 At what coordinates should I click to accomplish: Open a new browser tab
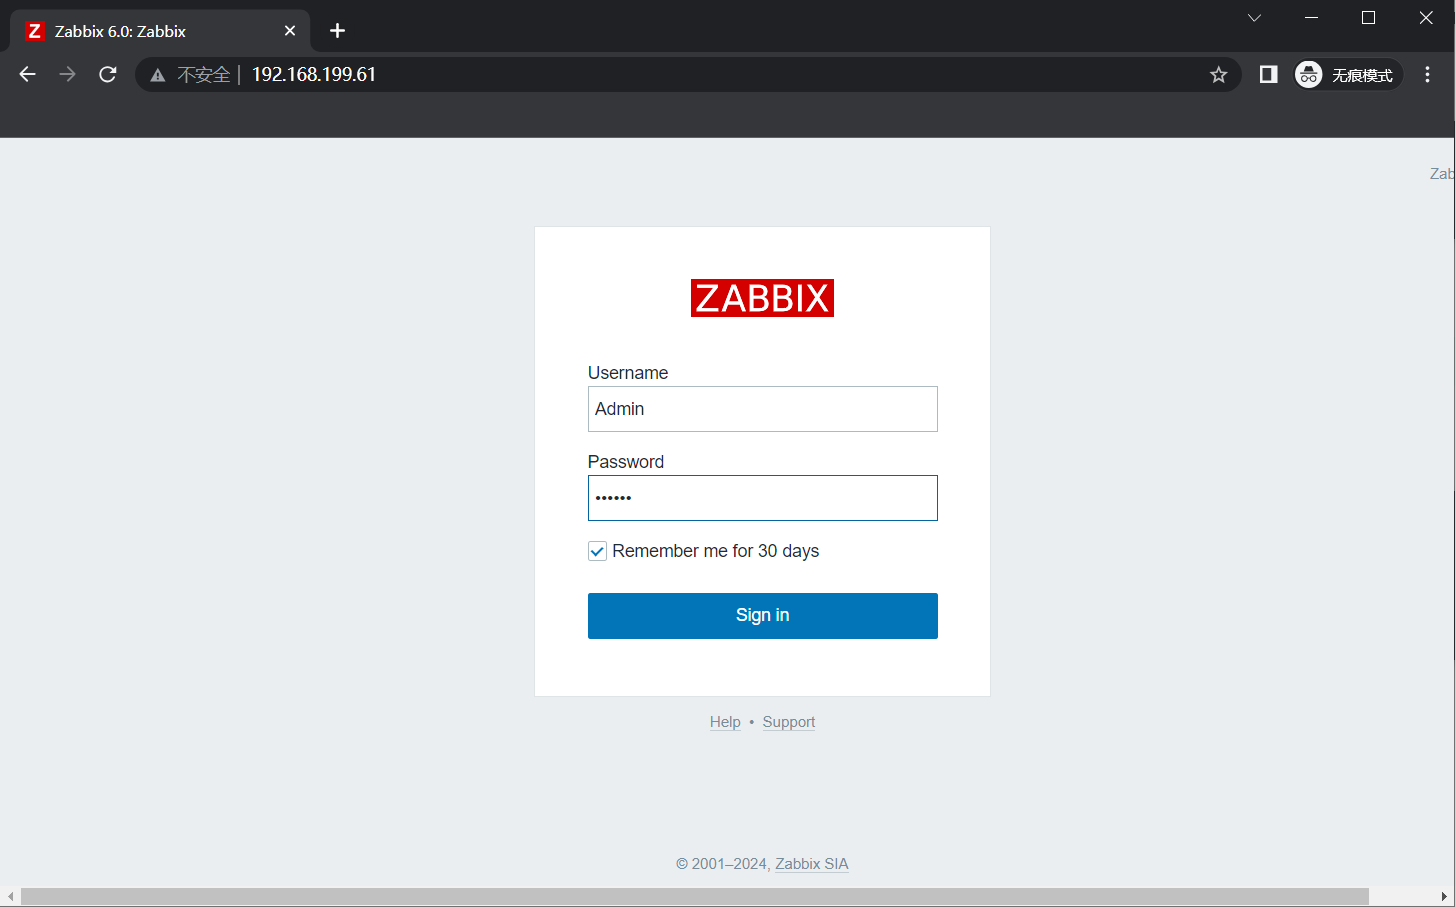coord(337,30)
